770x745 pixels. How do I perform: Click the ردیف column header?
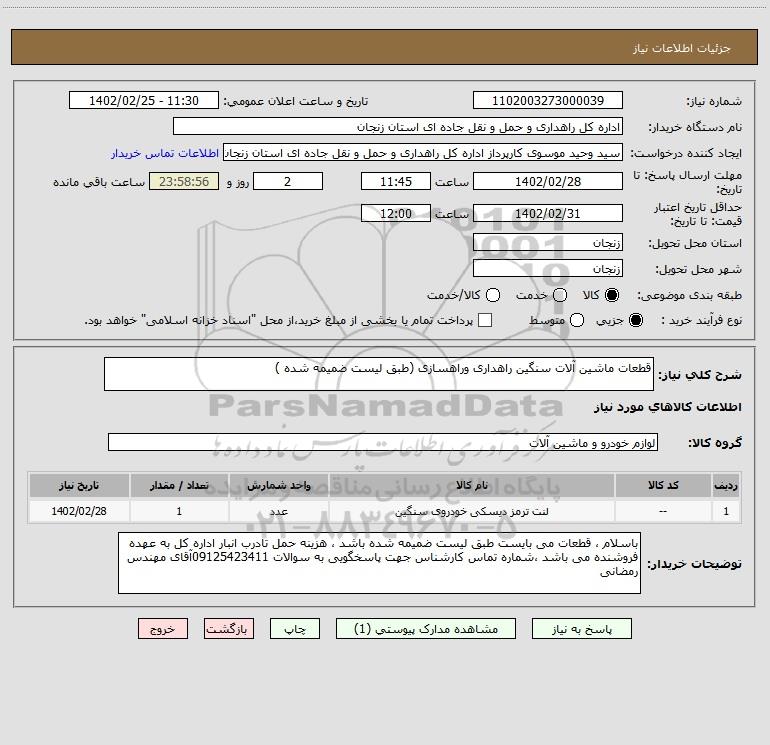[x=726, y=485]
